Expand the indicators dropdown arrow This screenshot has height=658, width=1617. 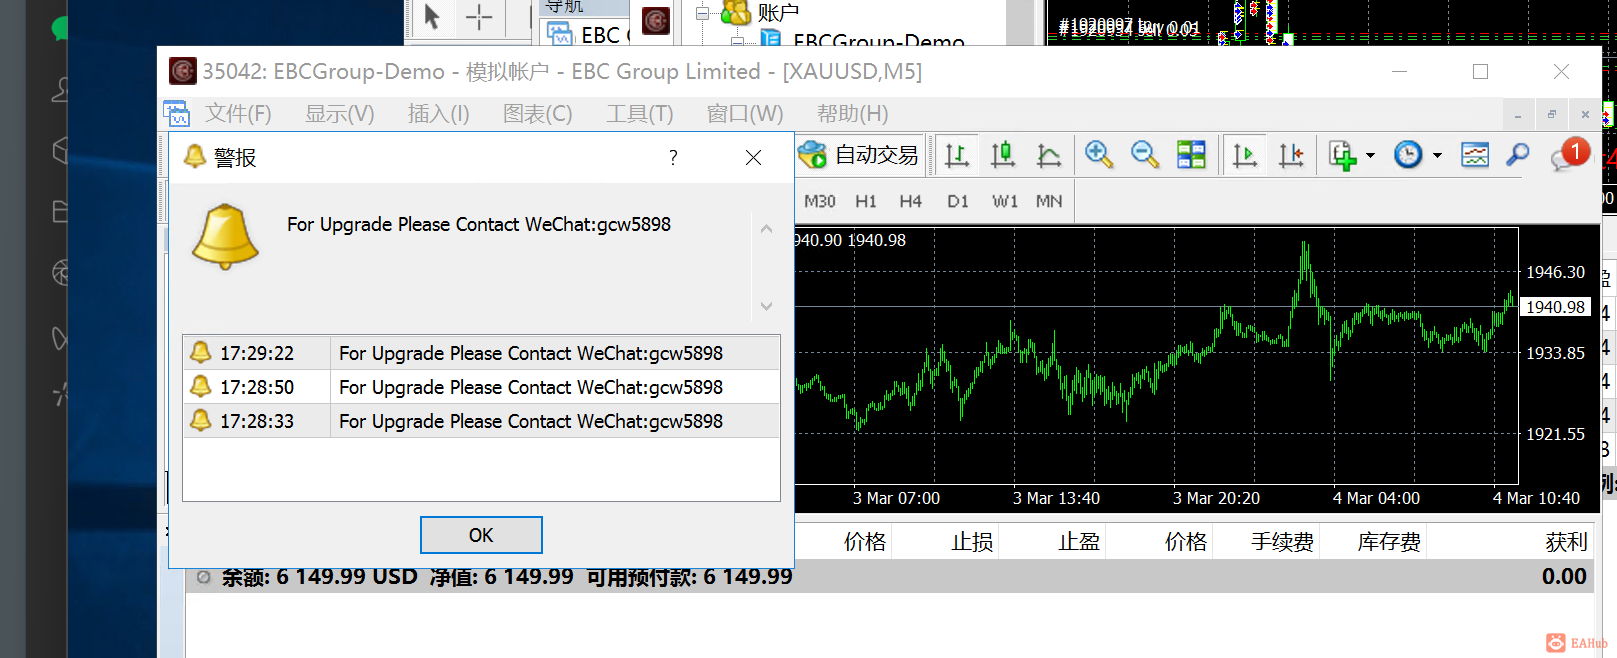point(1370,155)
